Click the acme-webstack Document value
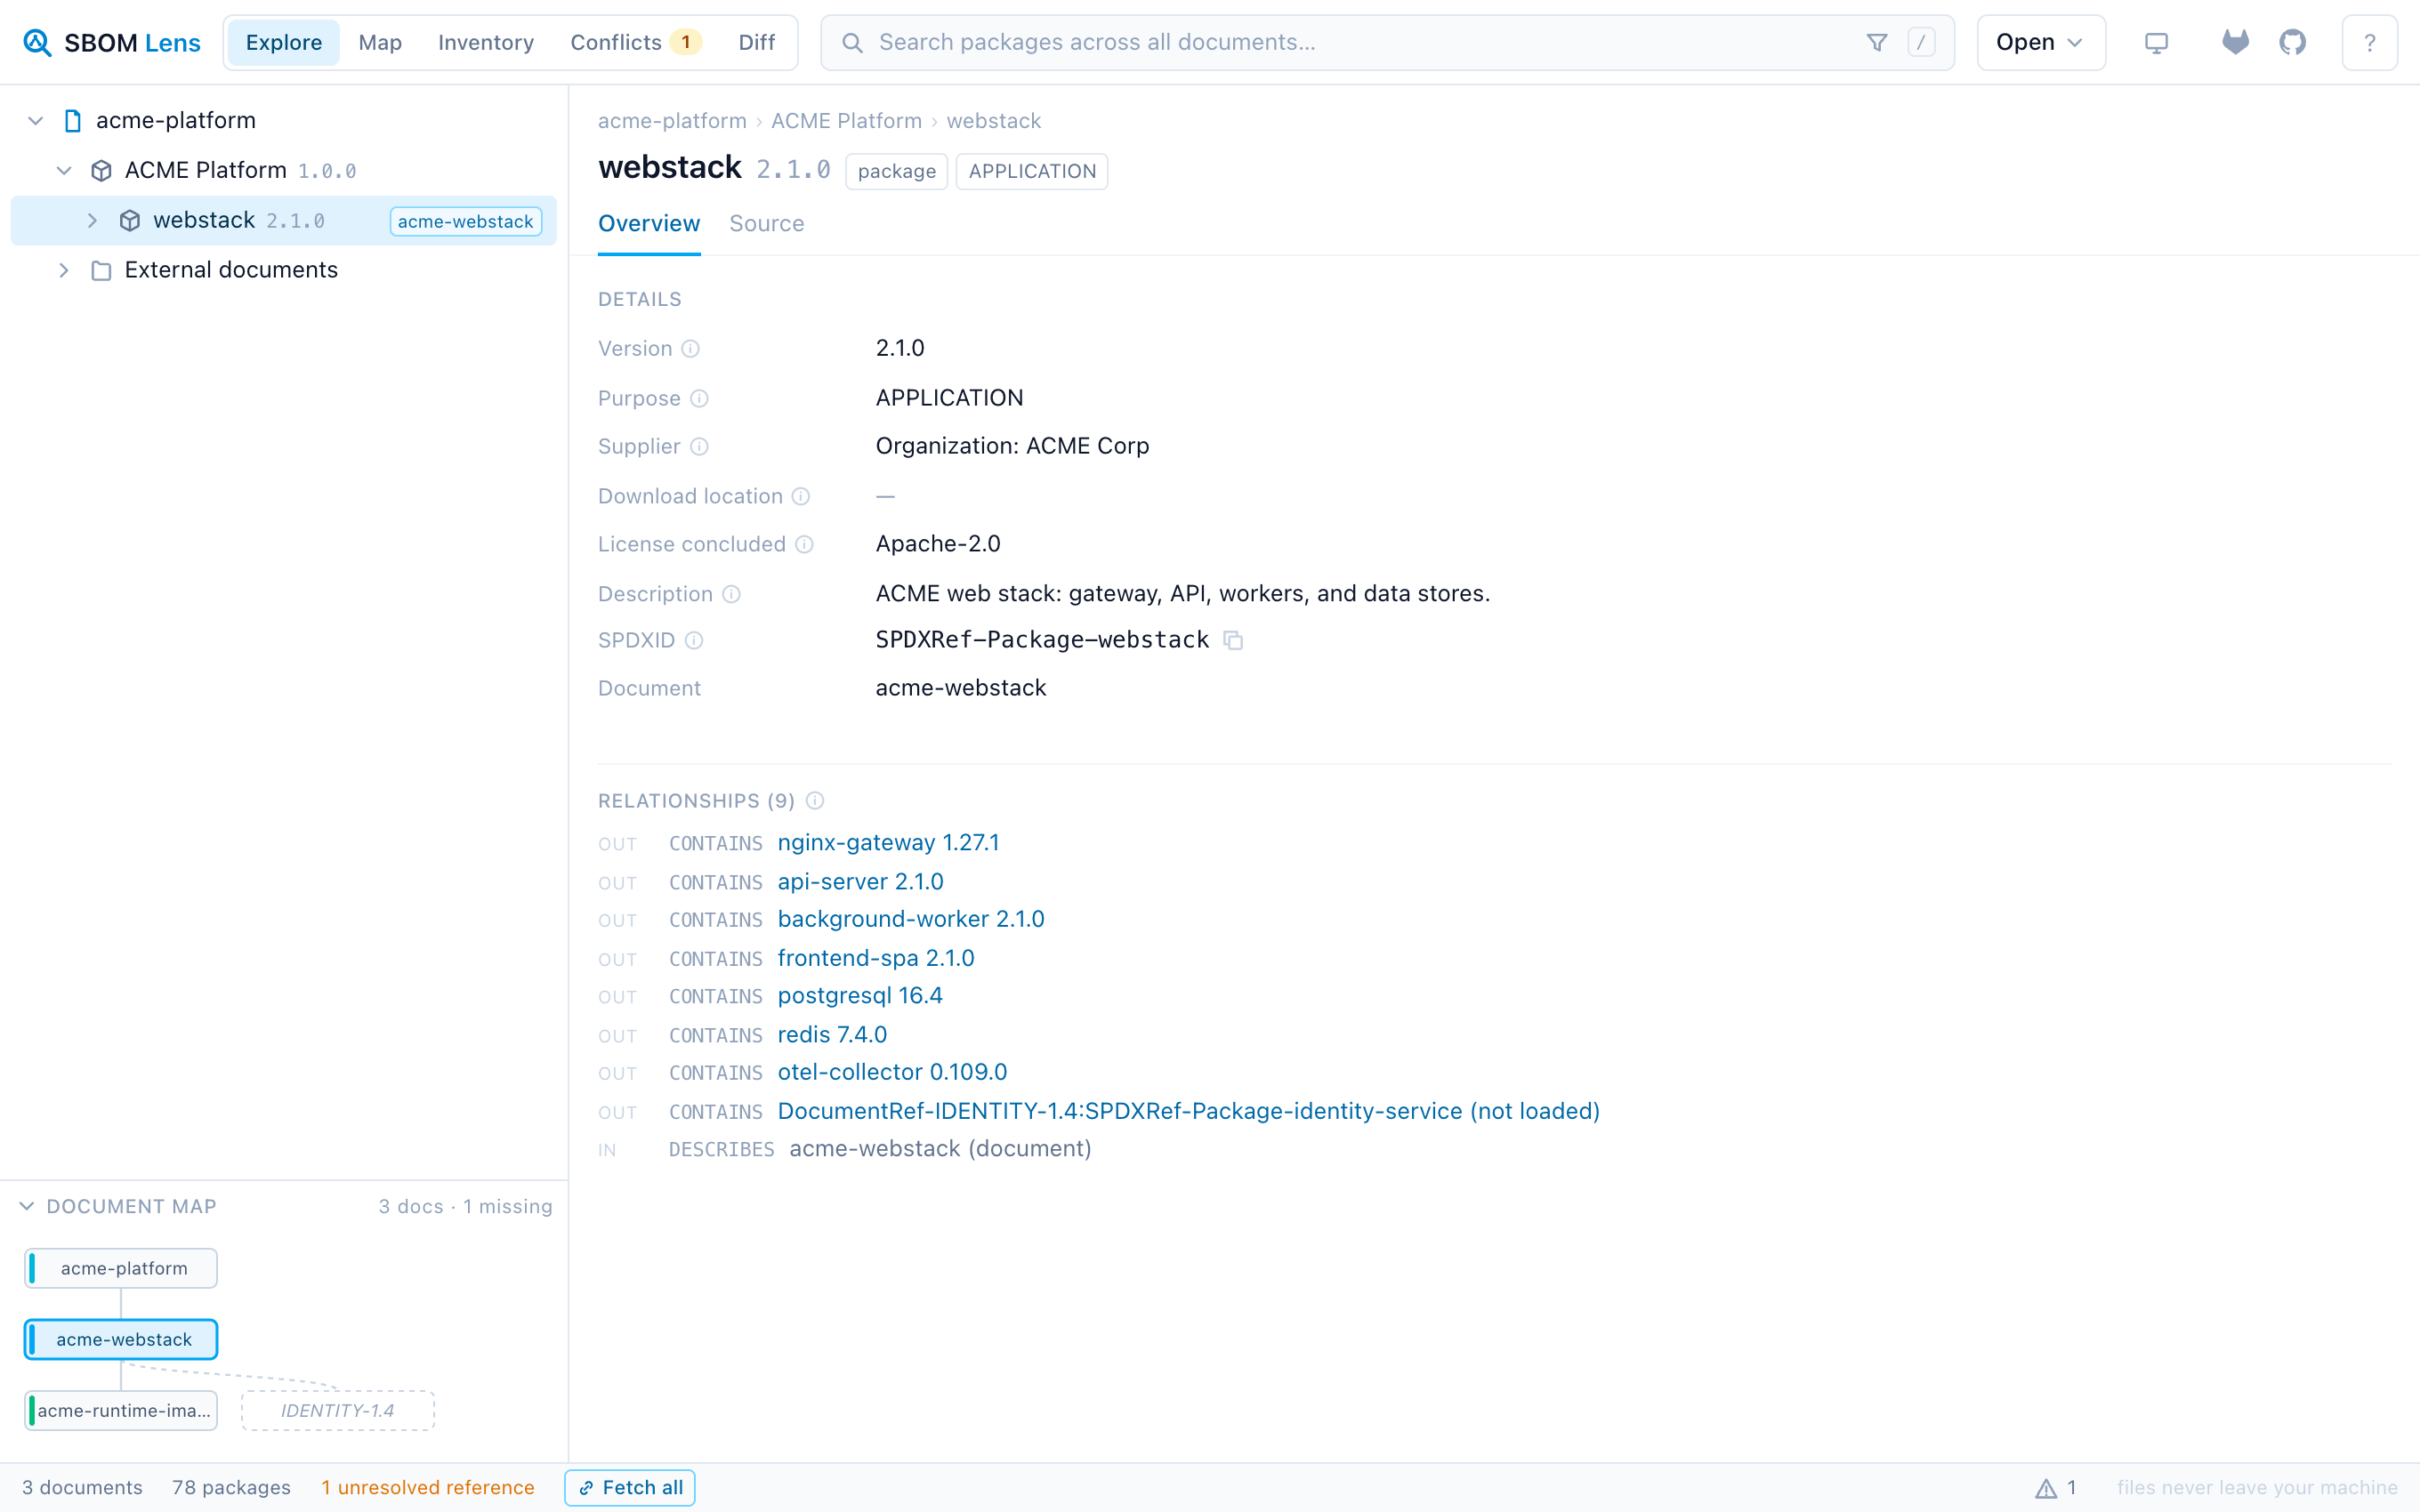The height and width of the screenshot is (1512, 2420). coord(961,688)
